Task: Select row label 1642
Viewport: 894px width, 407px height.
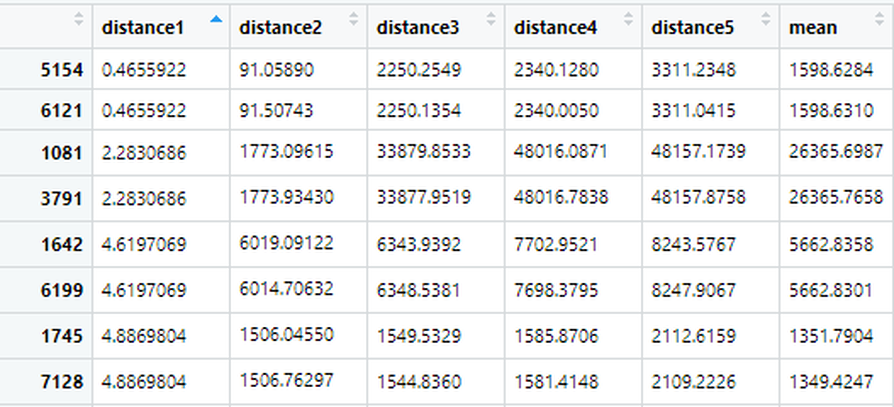Action: point(63,242)
